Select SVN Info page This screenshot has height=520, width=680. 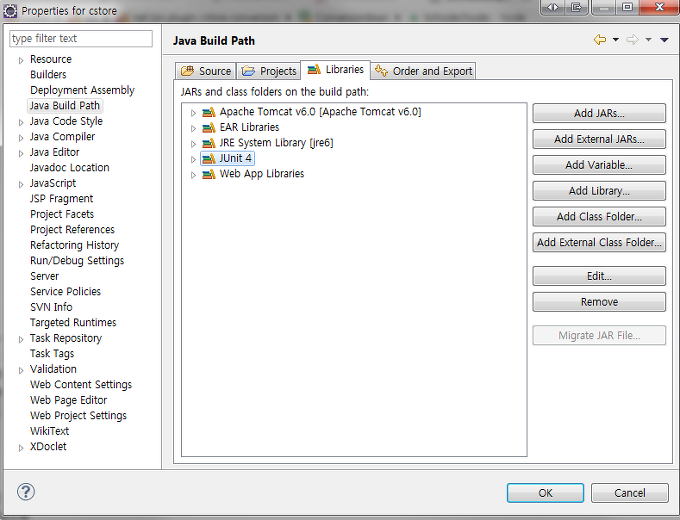click(51, 307)
